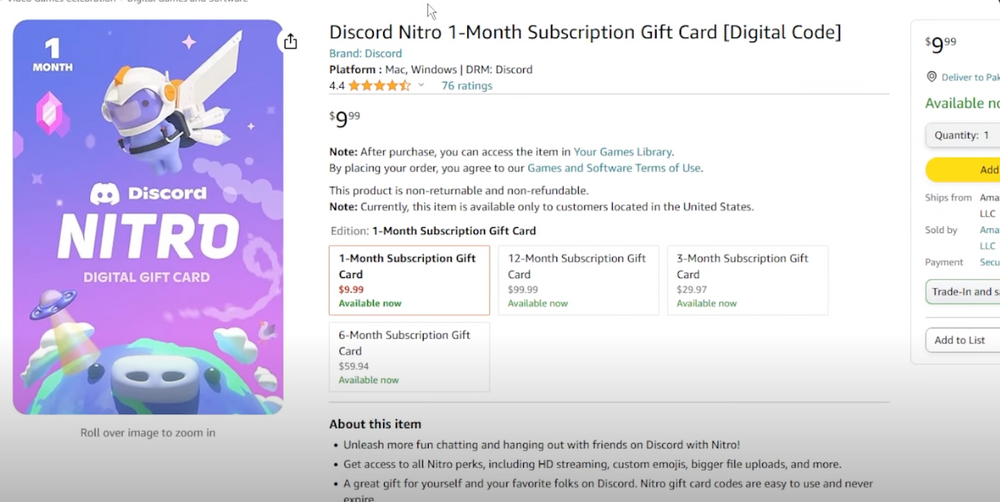The width and height of the screenshot is (1000, 502).
Task: Expand the Add to List dropdown
Action: pos(962,340)
